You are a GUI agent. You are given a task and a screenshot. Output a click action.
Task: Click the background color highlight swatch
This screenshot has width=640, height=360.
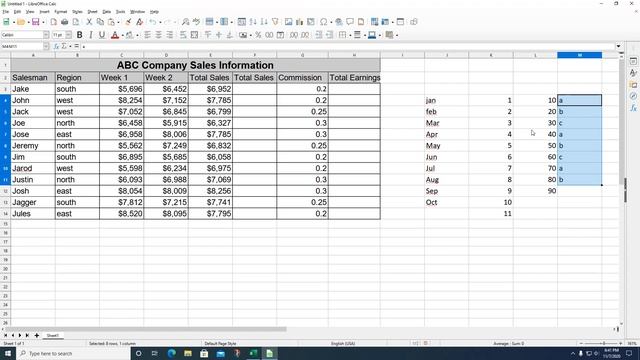[129, 35]
